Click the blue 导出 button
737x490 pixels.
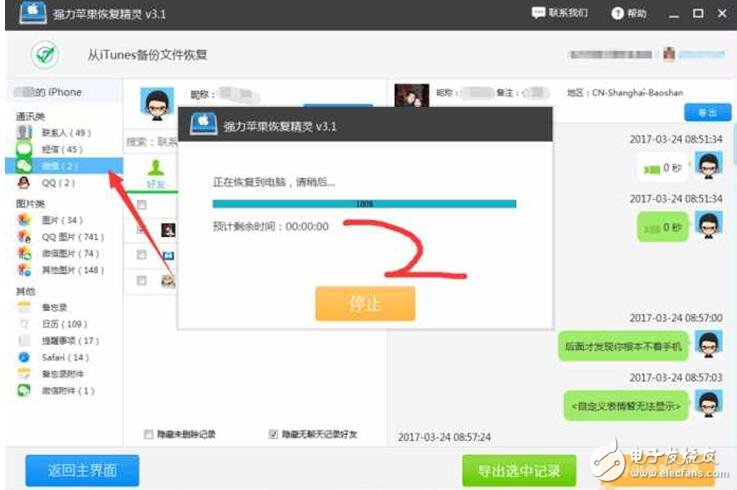[707, 113]
